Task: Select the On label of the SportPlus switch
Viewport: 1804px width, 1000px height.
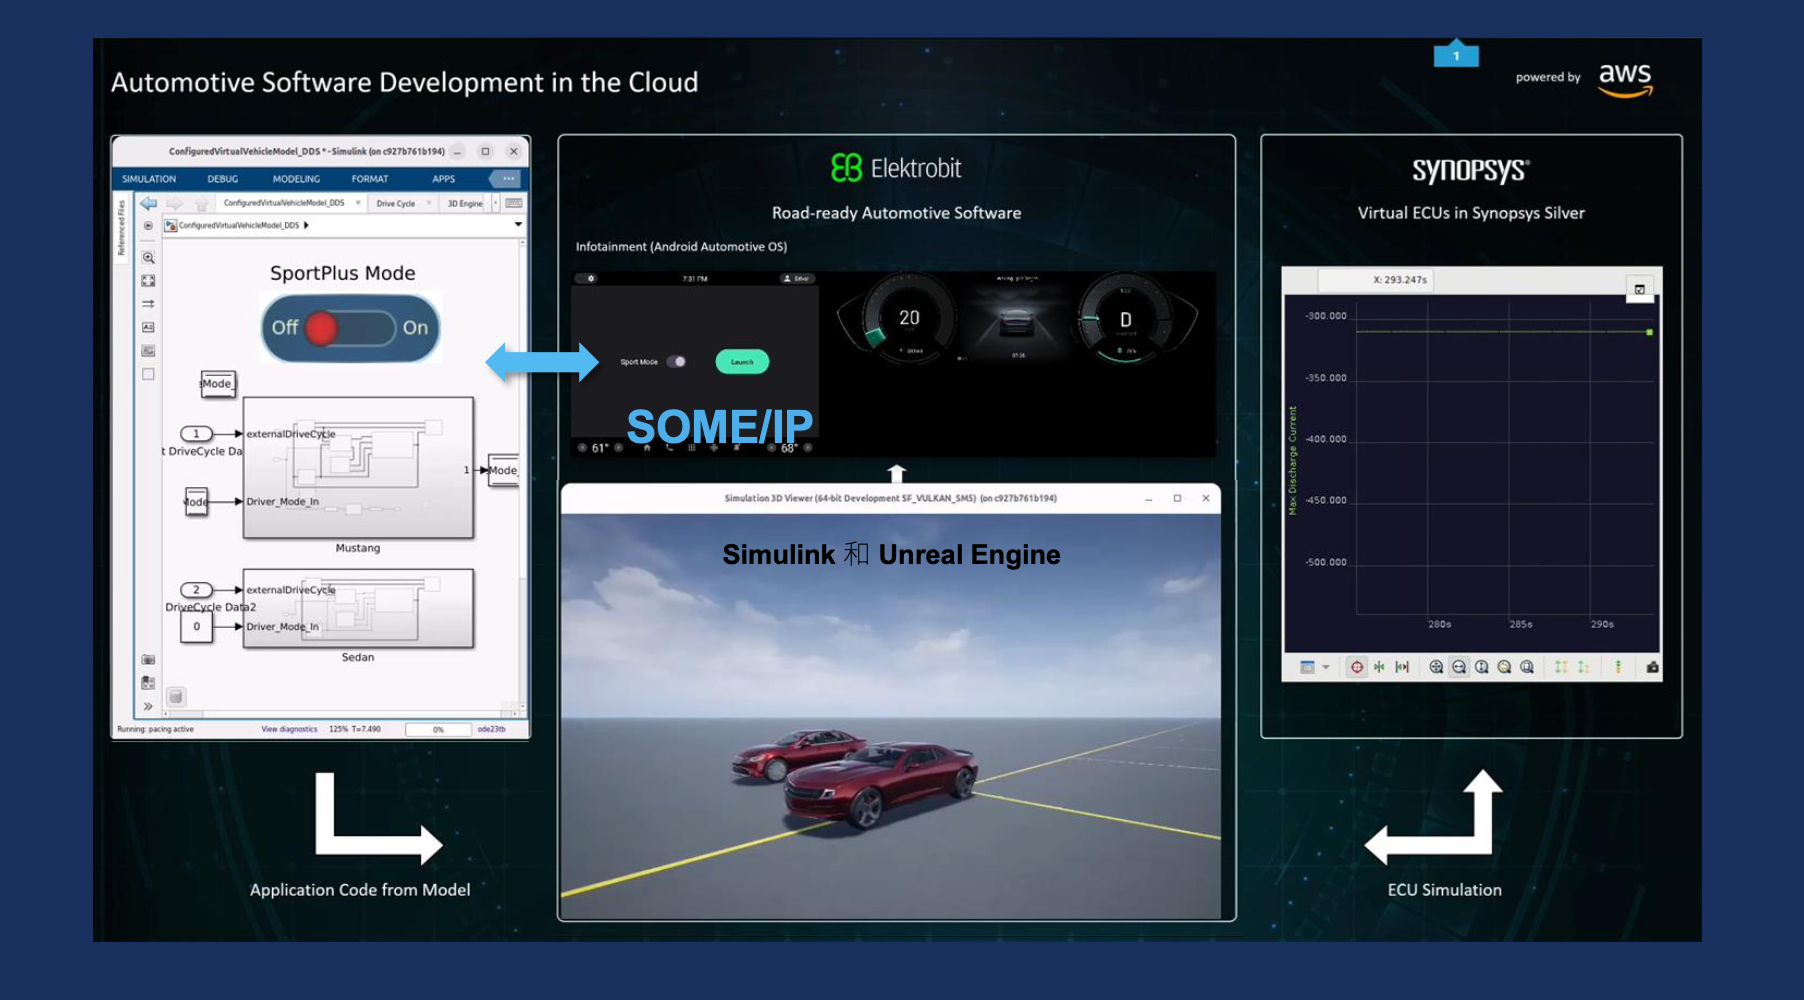Action: [415, 328]
